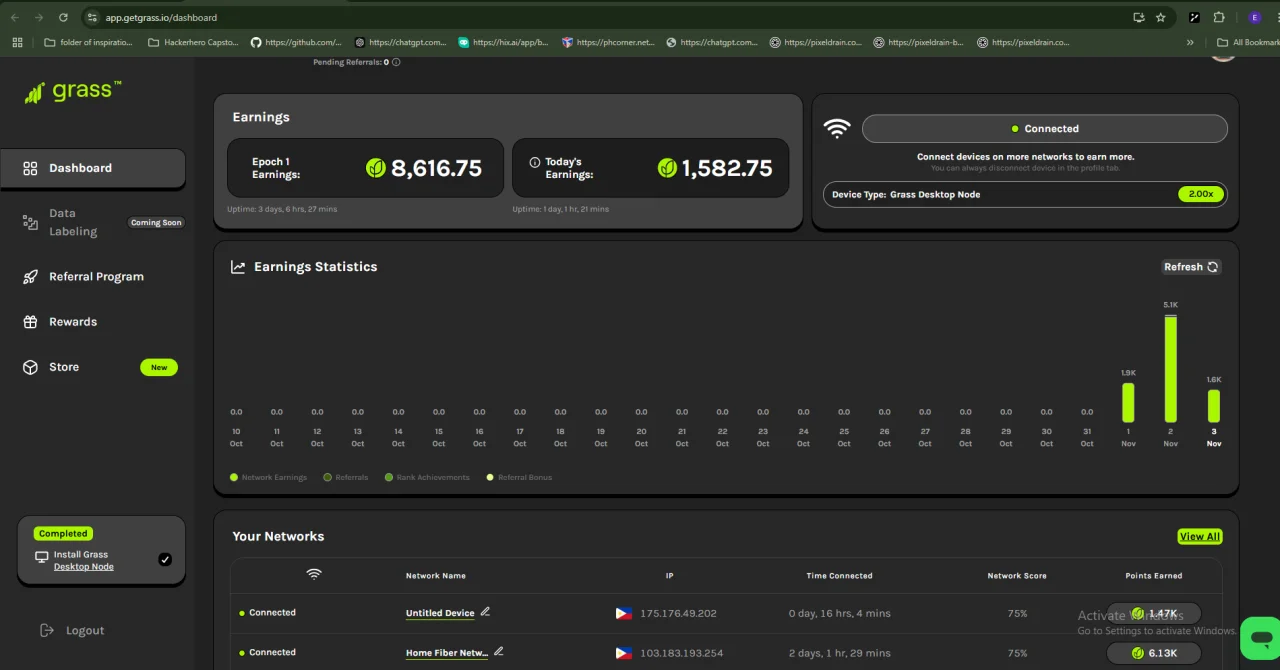The width and height of the screenshot is (1280, 670).
Task: Open the Desktop Node link
Action: coord(84,567)
